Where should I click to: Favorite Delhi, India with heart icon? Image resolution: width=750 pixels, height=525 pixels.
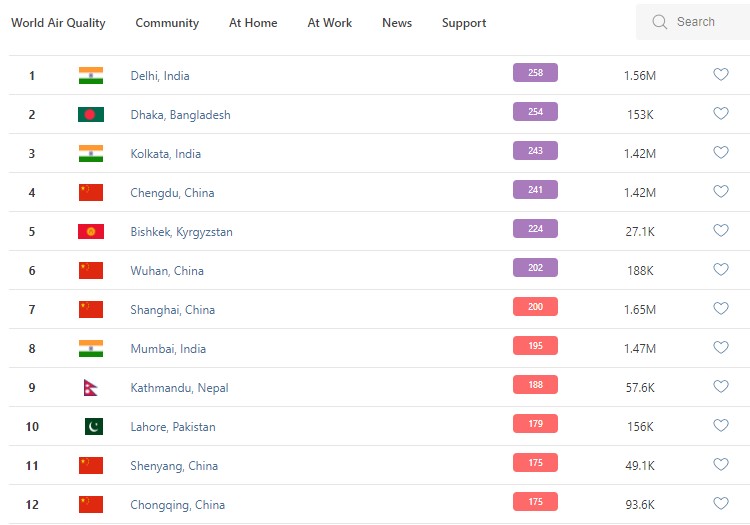point(720,75)
